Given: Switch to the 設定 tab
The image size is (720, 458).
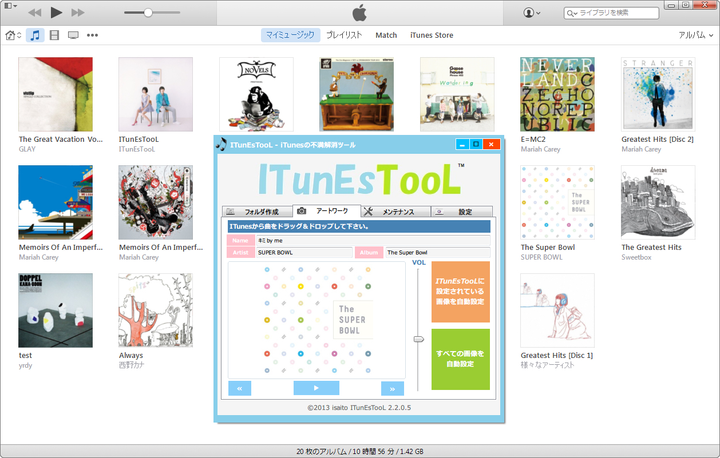Looking at the screenshot, I should click(x=462, y=212).
